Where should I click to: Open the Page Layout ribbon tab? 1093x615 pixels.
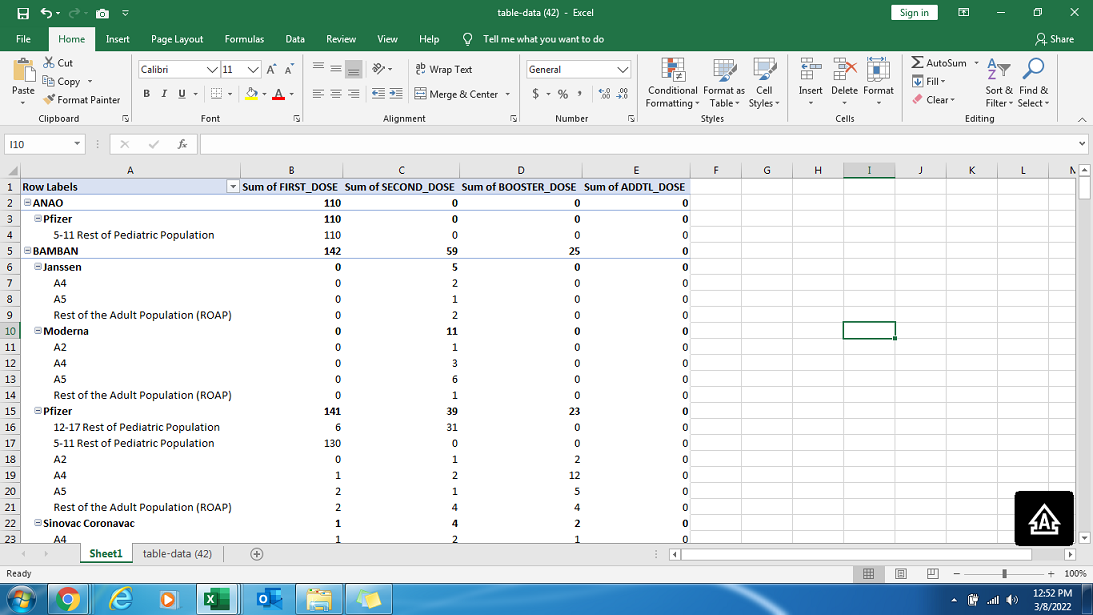pyautogui.click(x=177, y=39)
